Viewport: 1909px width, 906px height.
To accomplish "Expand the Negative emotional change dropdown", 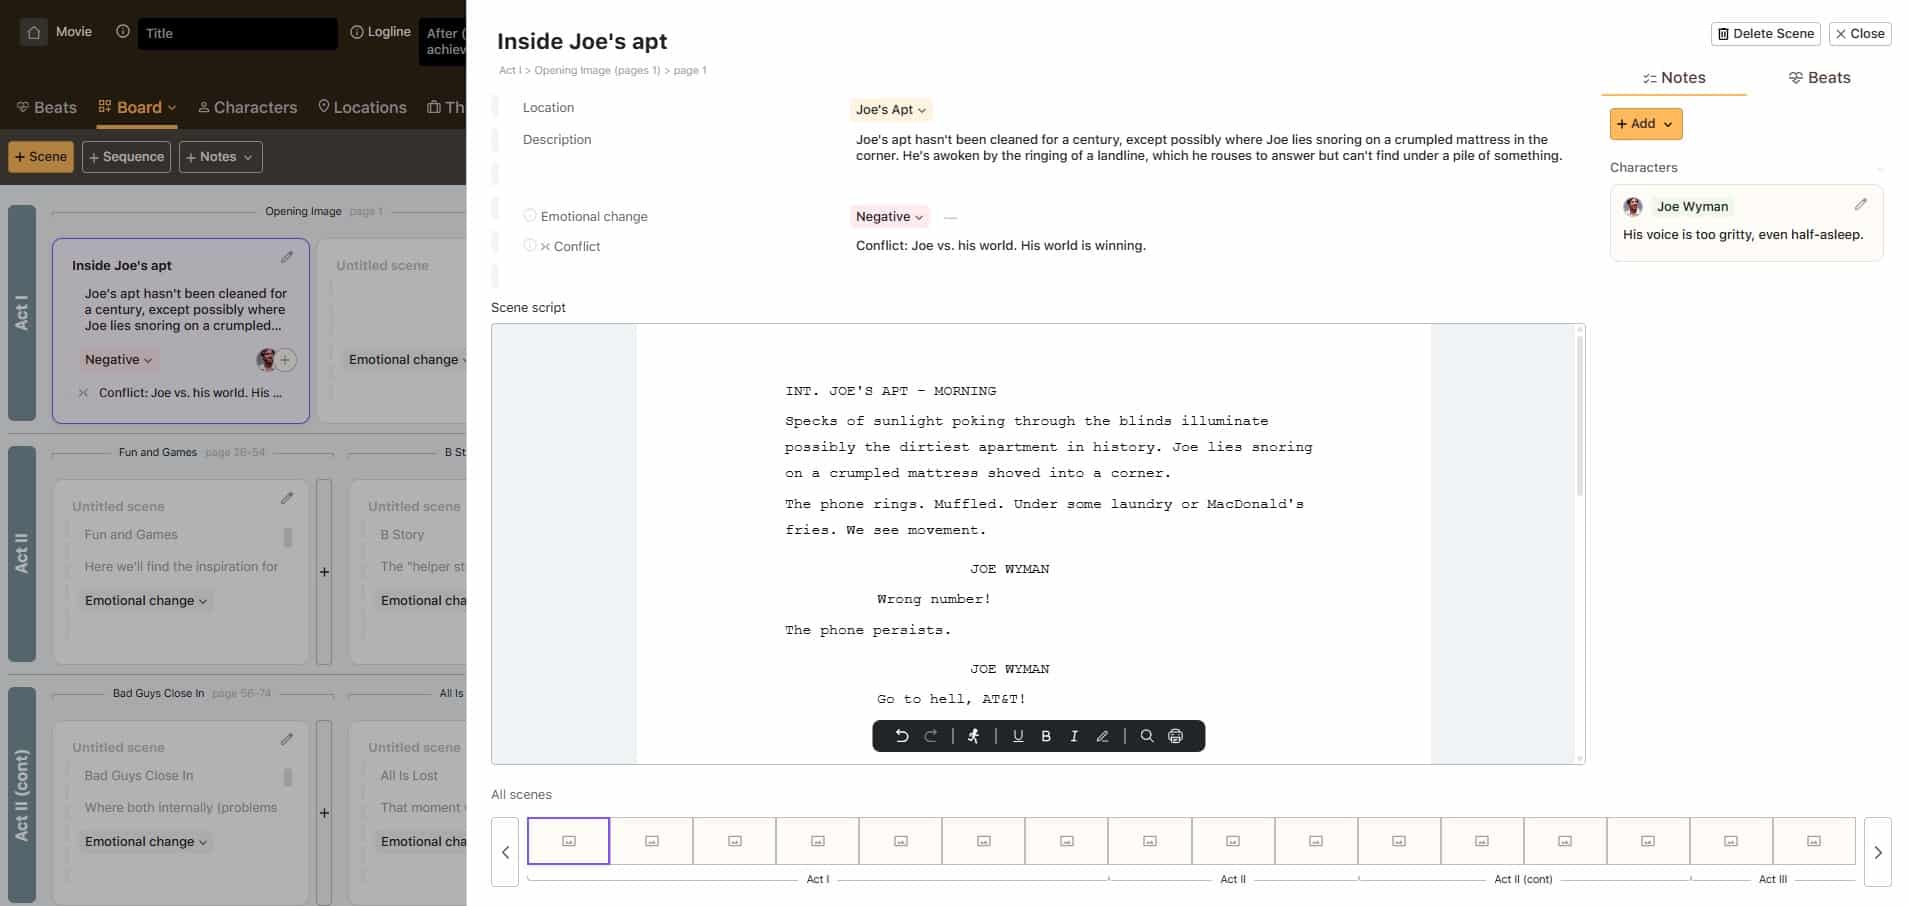I will pyautogui.click(x=889, y=217).
